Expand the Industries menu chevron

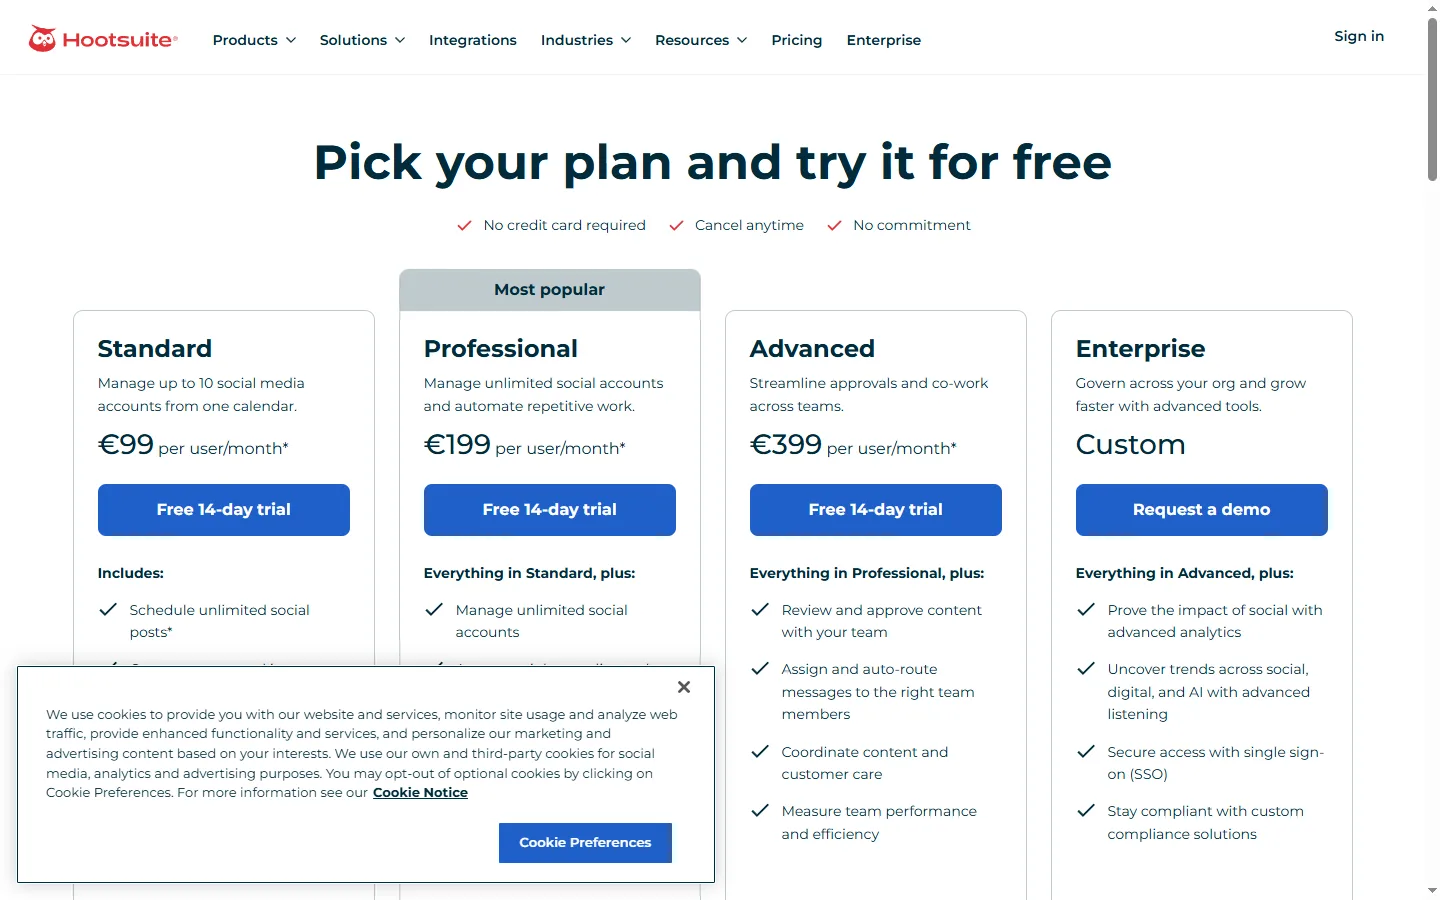[626, 40]
